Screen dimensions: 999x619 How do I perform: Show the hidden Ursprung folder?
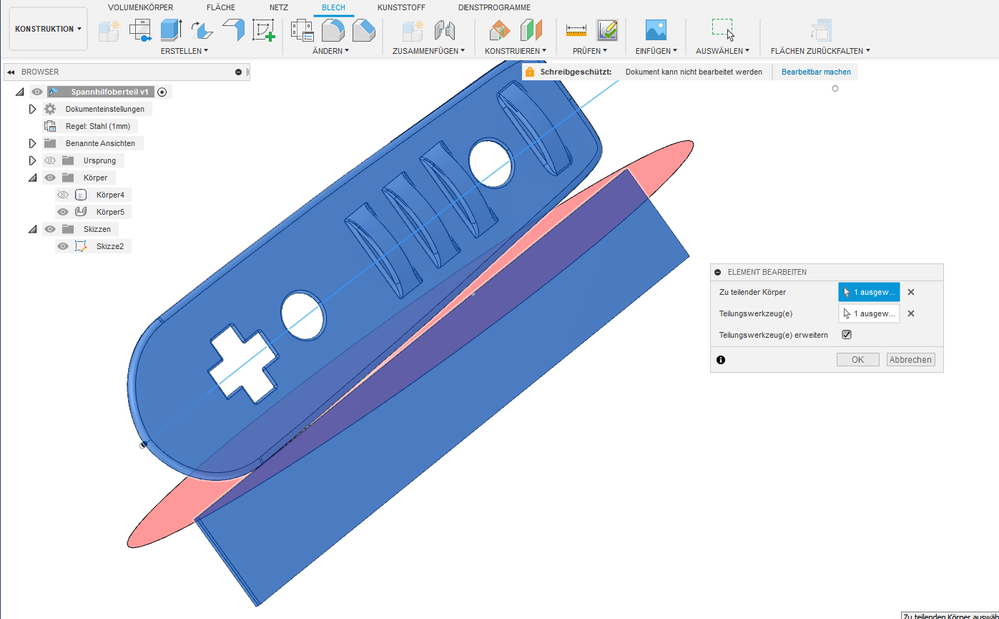50,160
